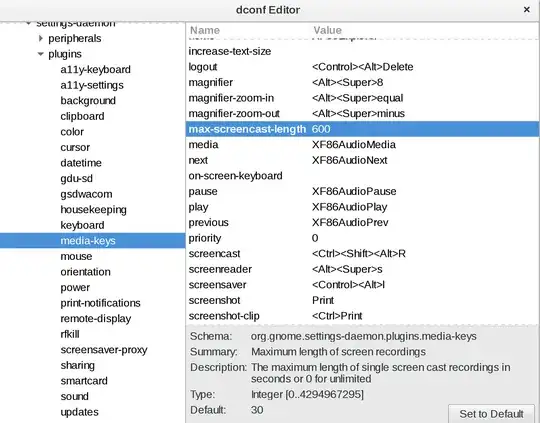
Task: Select the magnifier-zoom-in key
Action: [x=231, y=98]
